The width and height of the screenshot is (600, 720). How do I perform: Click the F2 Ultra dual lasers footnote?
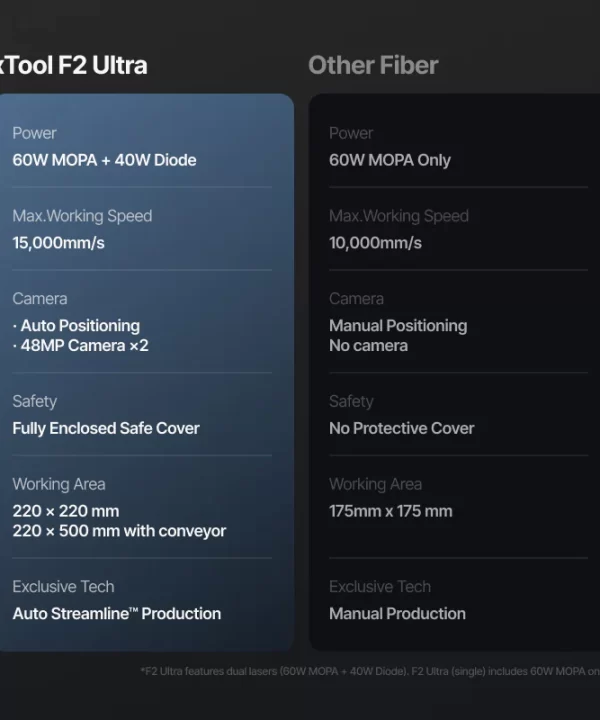coord(370,671)
